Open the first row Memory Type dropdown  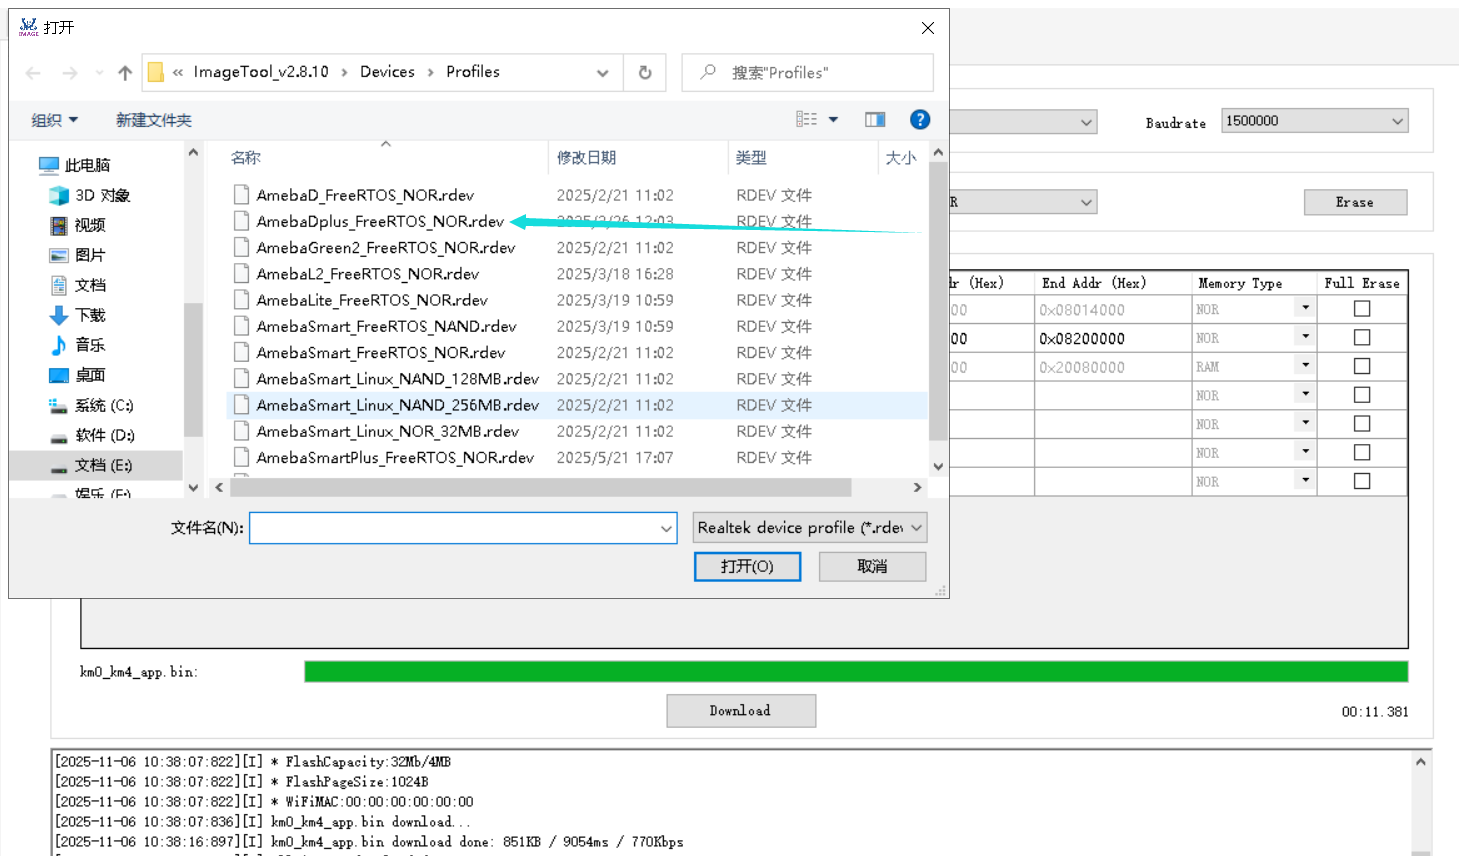1305,309
